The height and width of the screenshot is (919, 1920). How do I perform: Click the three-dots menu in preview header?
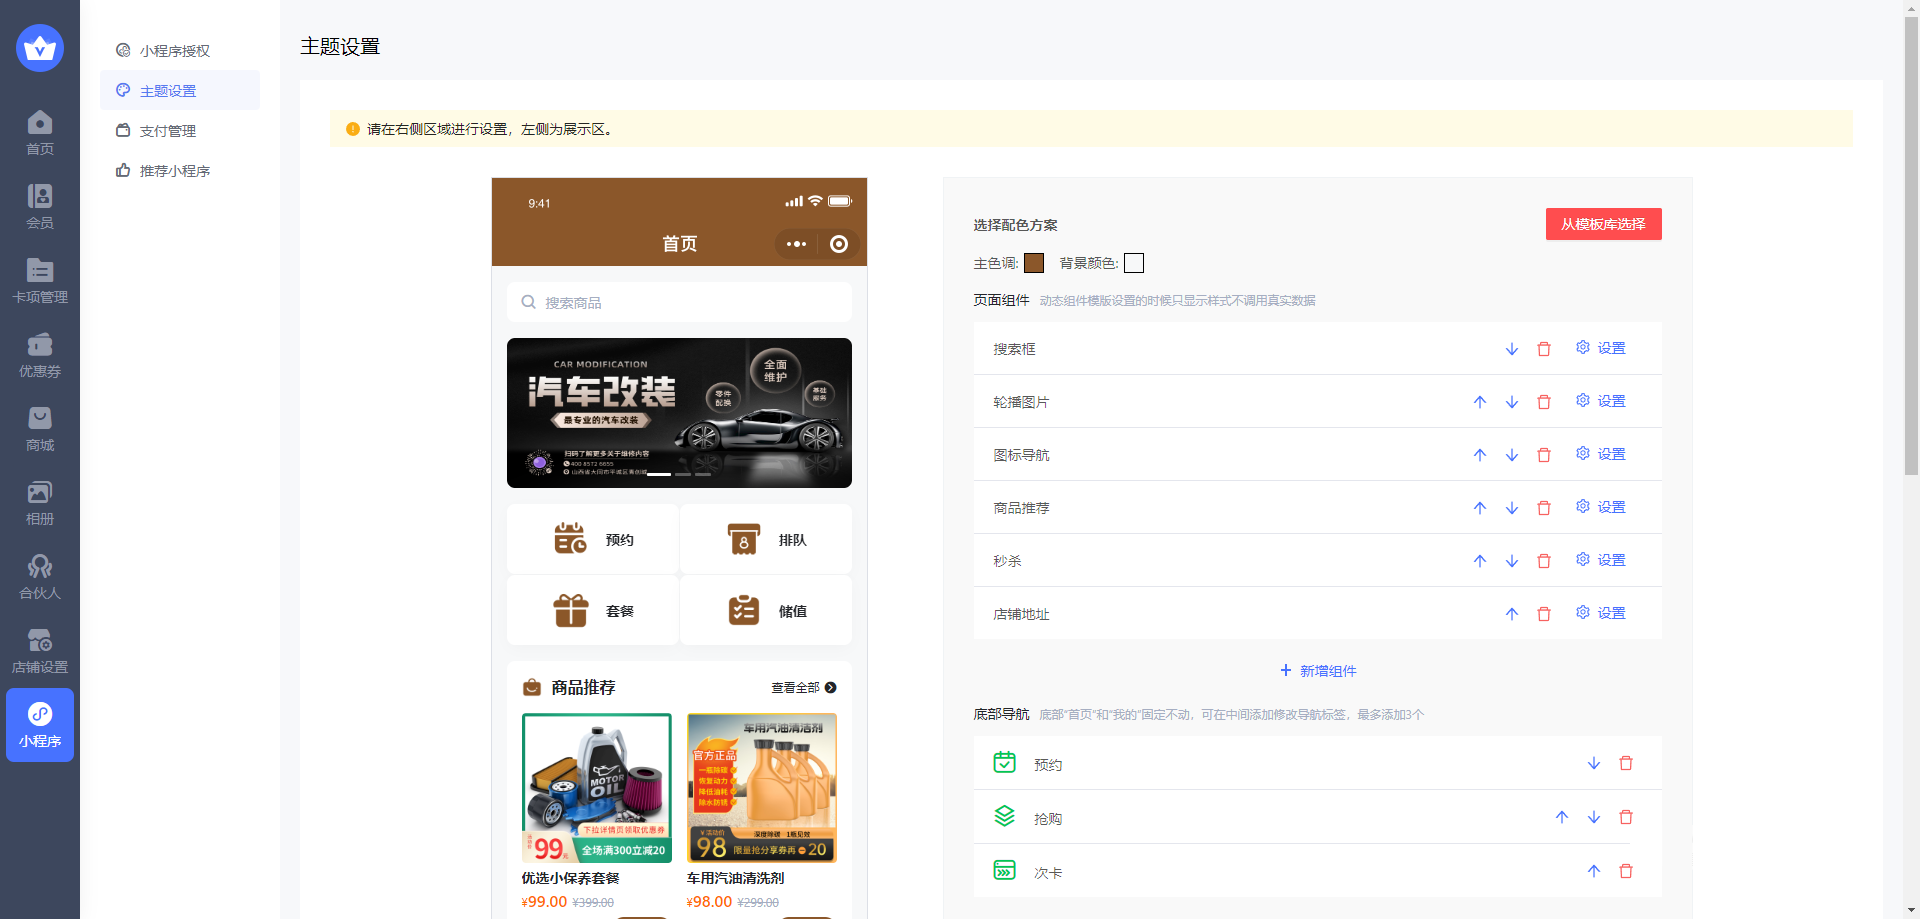click(796, 244)
